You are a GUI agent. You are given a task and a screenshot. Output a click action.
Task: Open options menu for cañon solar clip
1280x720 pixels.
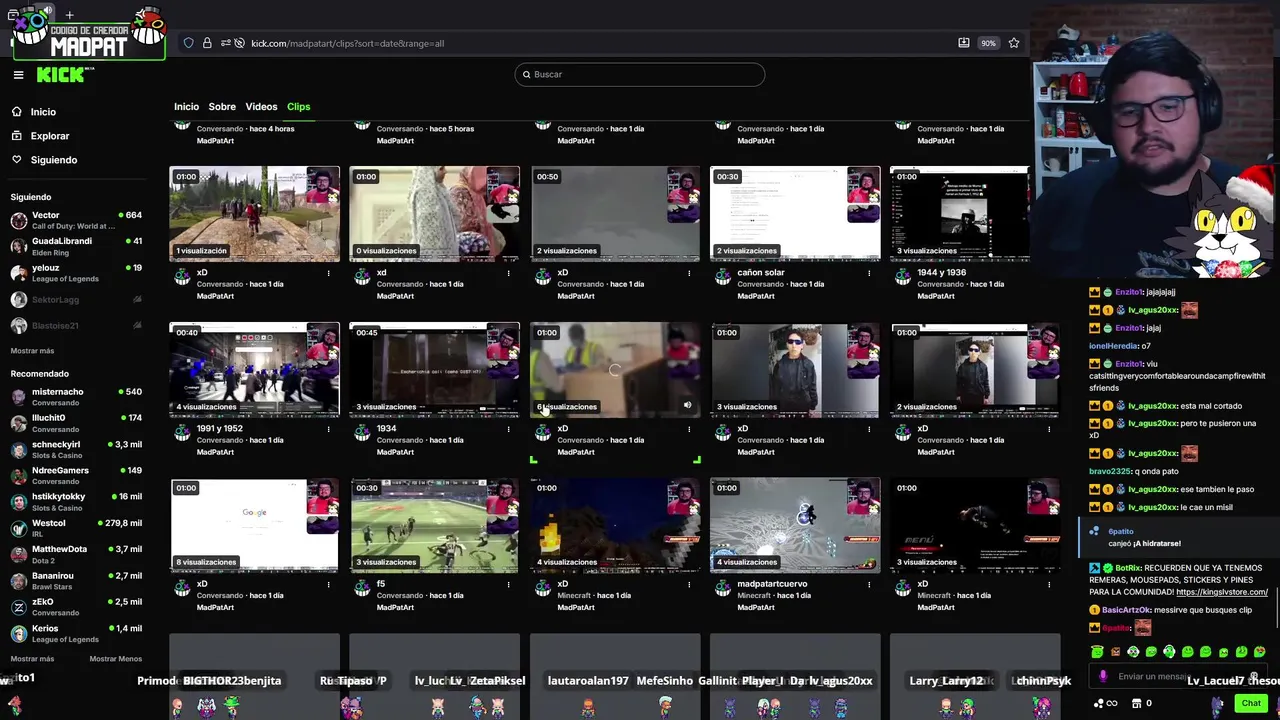[x=869, y=273]
